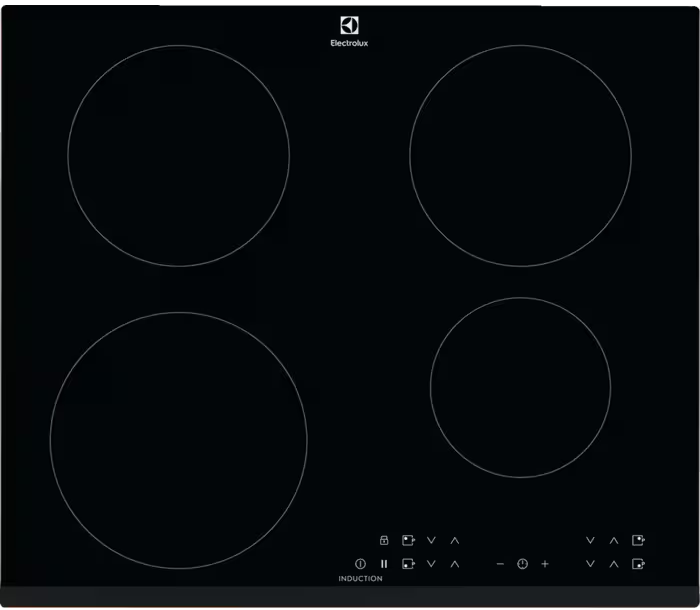Click the Electrolux logo emblem

(349, 25)
